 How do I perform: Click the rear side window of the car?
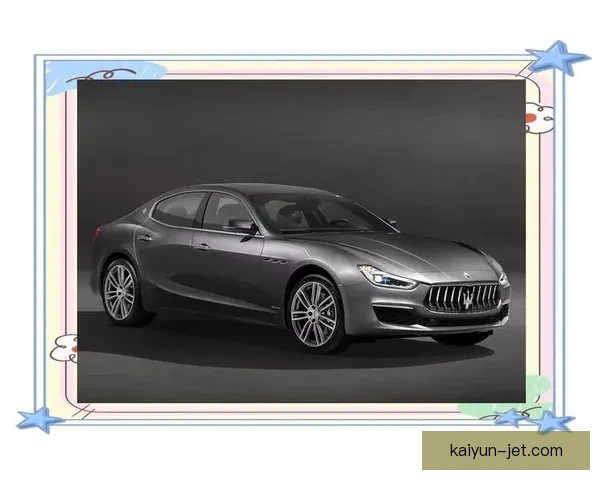[178, 210]
